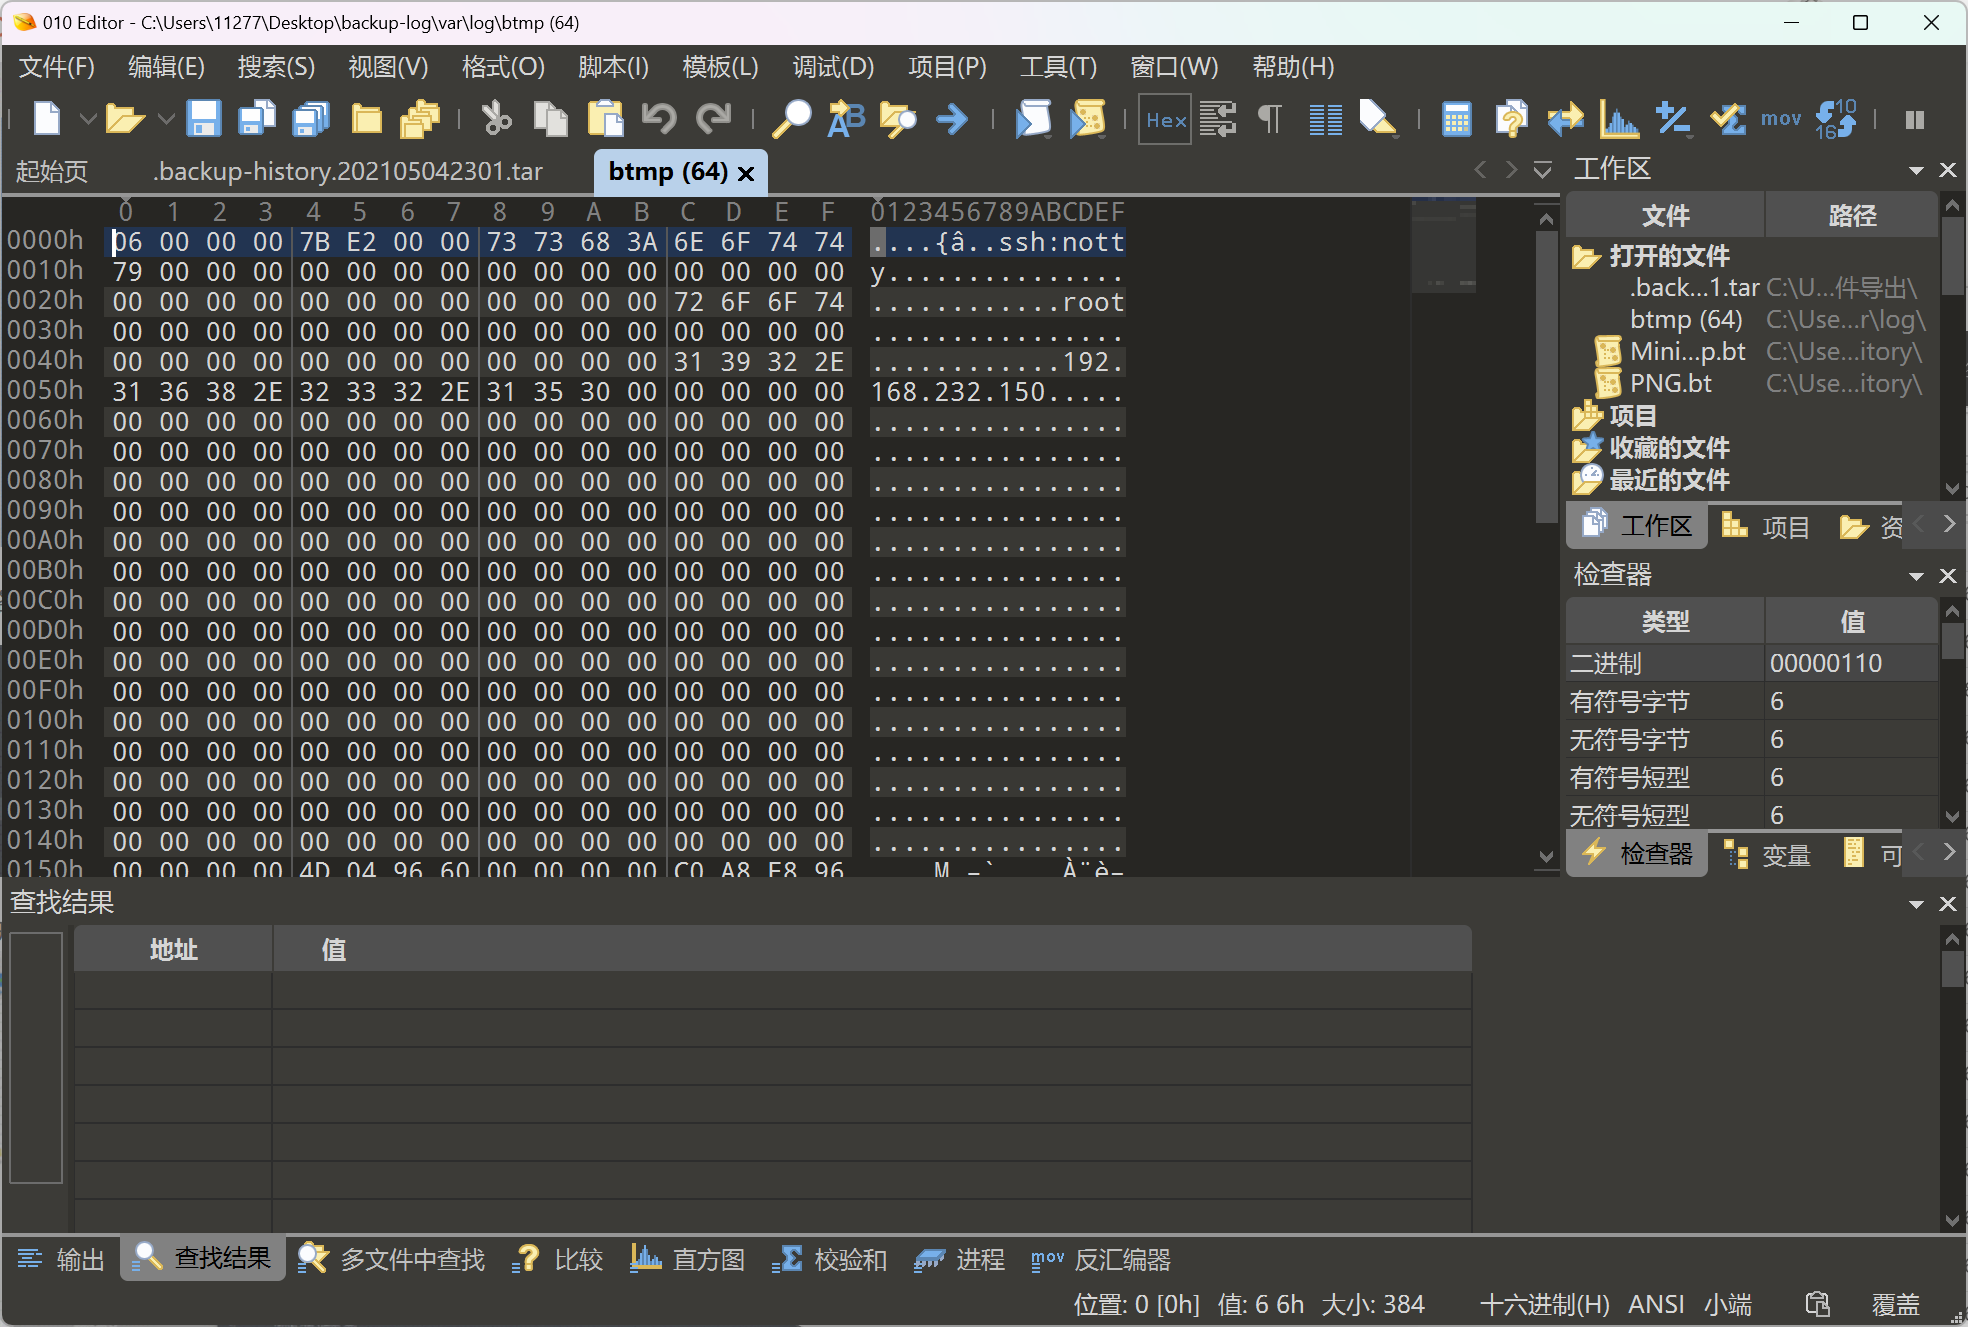
Task: Open the 直方图 bottom tab
Action: tap(687, 1259)
